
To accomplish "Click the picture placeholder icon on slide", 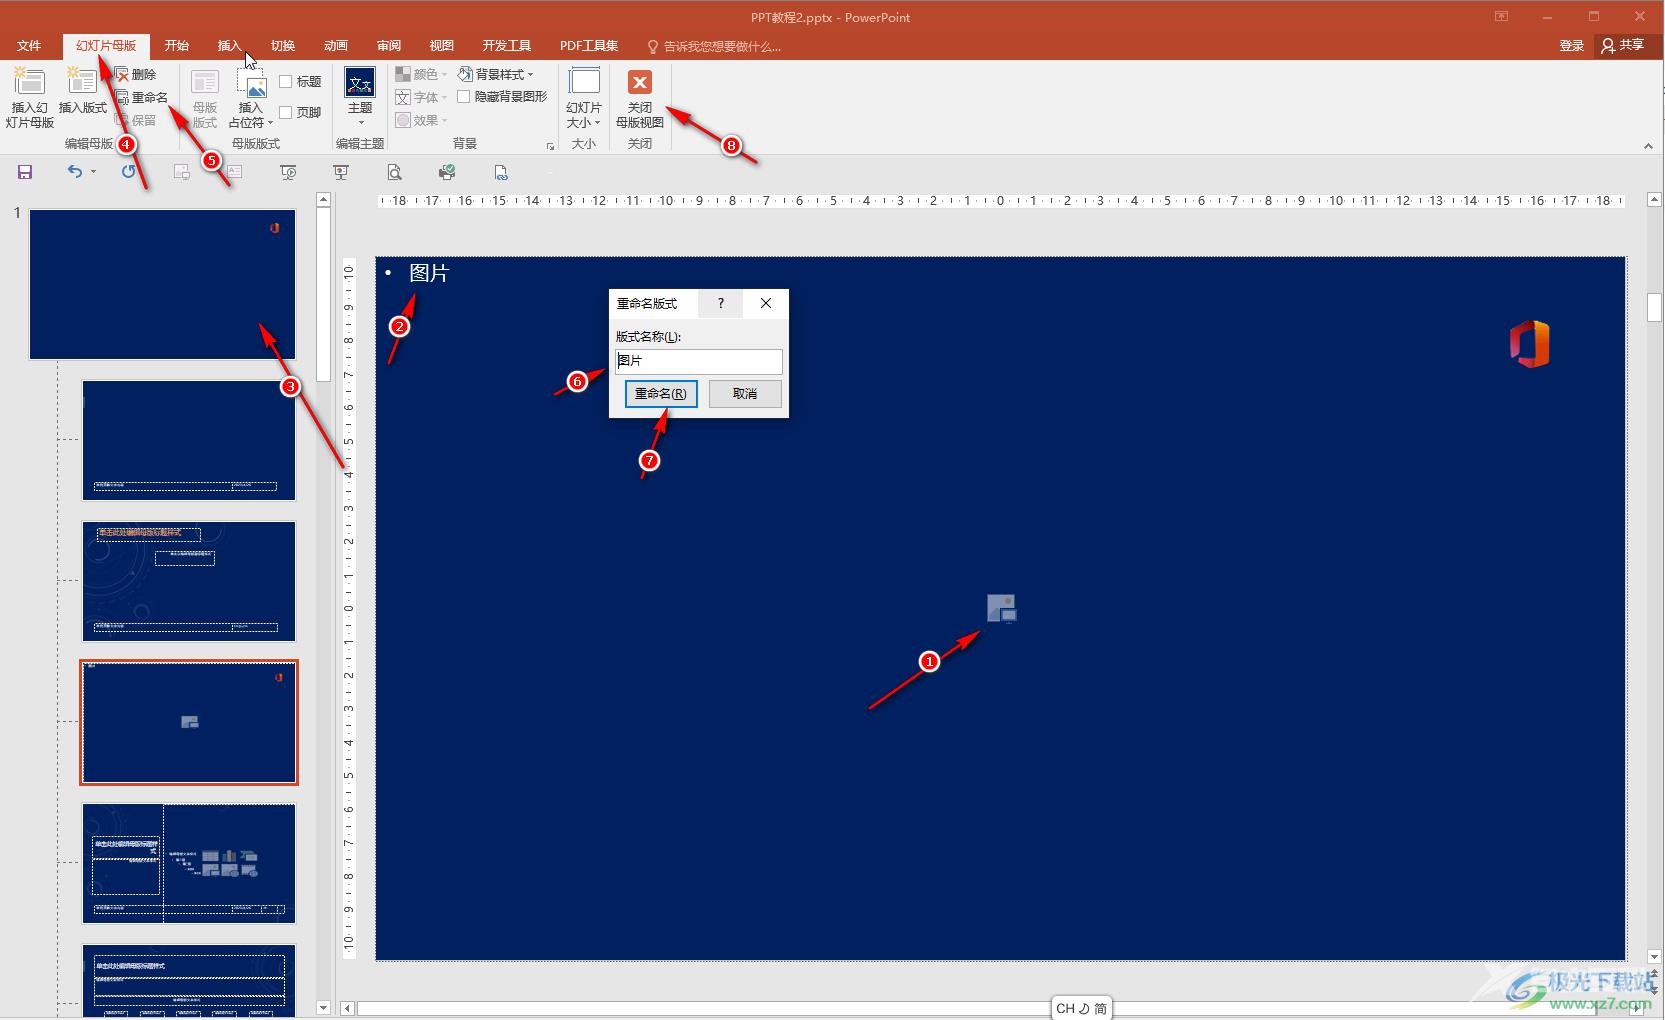I will coord(1001,608).
